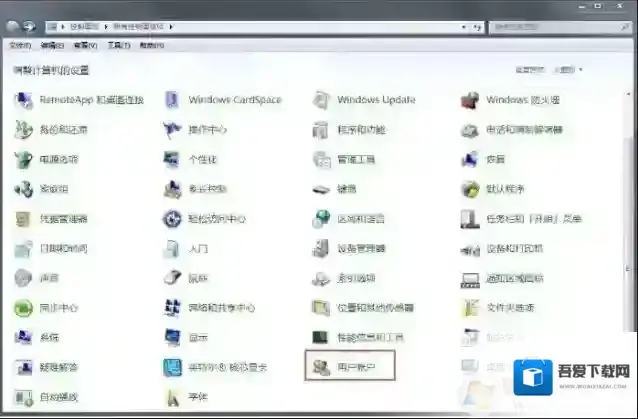Viewport: 638px width, 419px height.
Task: Open 任务栏和「开始」菜单 taskbar icon
Action: click(x=470, y=219)
